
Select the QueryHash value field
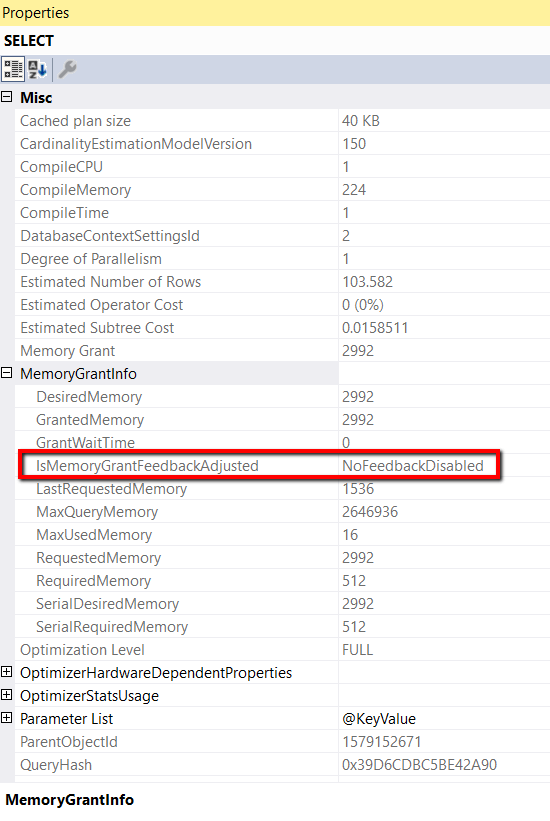[x=444, y=765]
